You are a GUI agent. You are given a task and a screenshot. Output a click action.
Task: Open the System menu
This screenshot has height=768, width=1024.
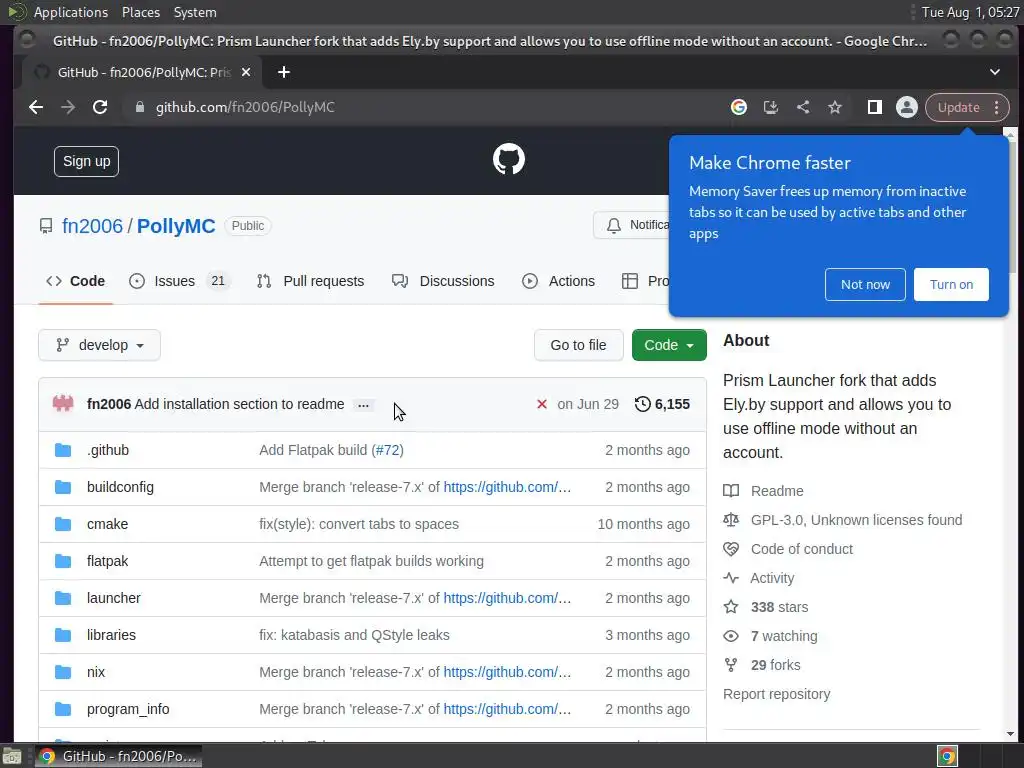coord(195,12)
